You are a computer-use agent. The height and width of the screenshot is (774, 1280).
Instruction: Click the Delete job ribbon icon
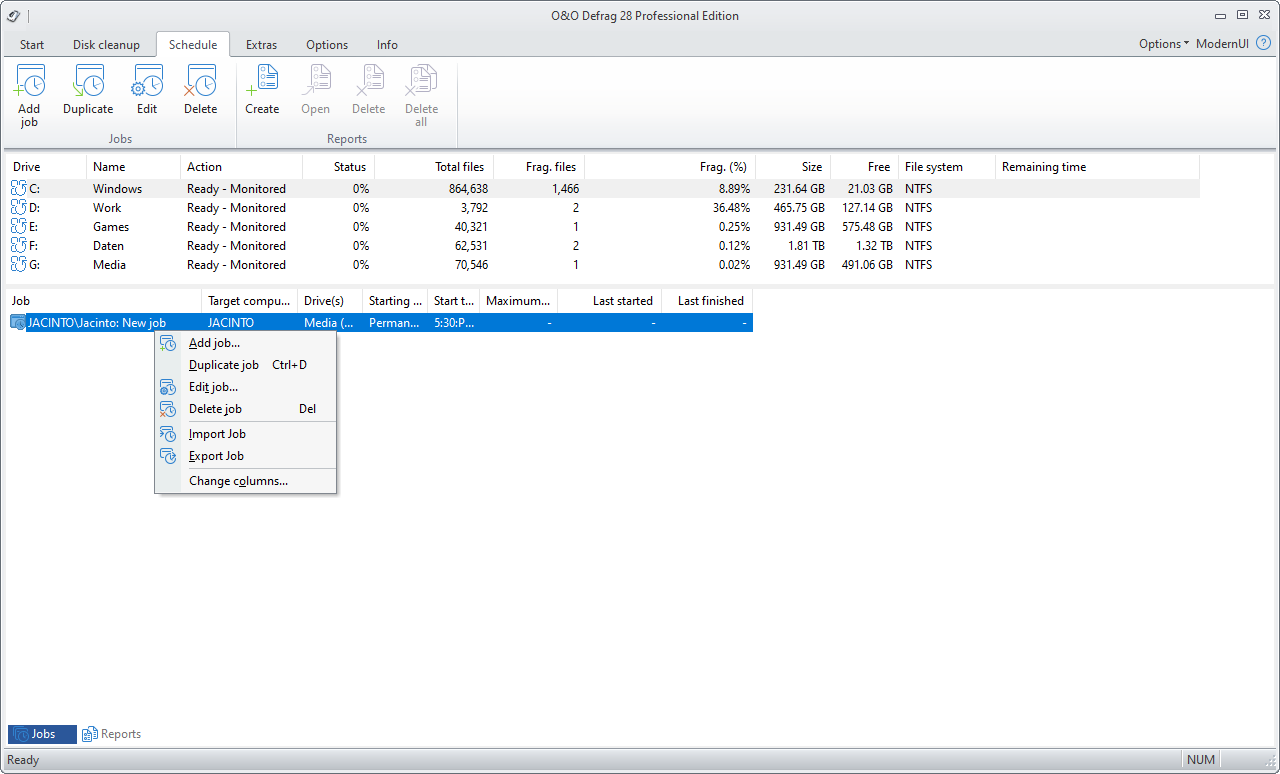coord(200,81)
